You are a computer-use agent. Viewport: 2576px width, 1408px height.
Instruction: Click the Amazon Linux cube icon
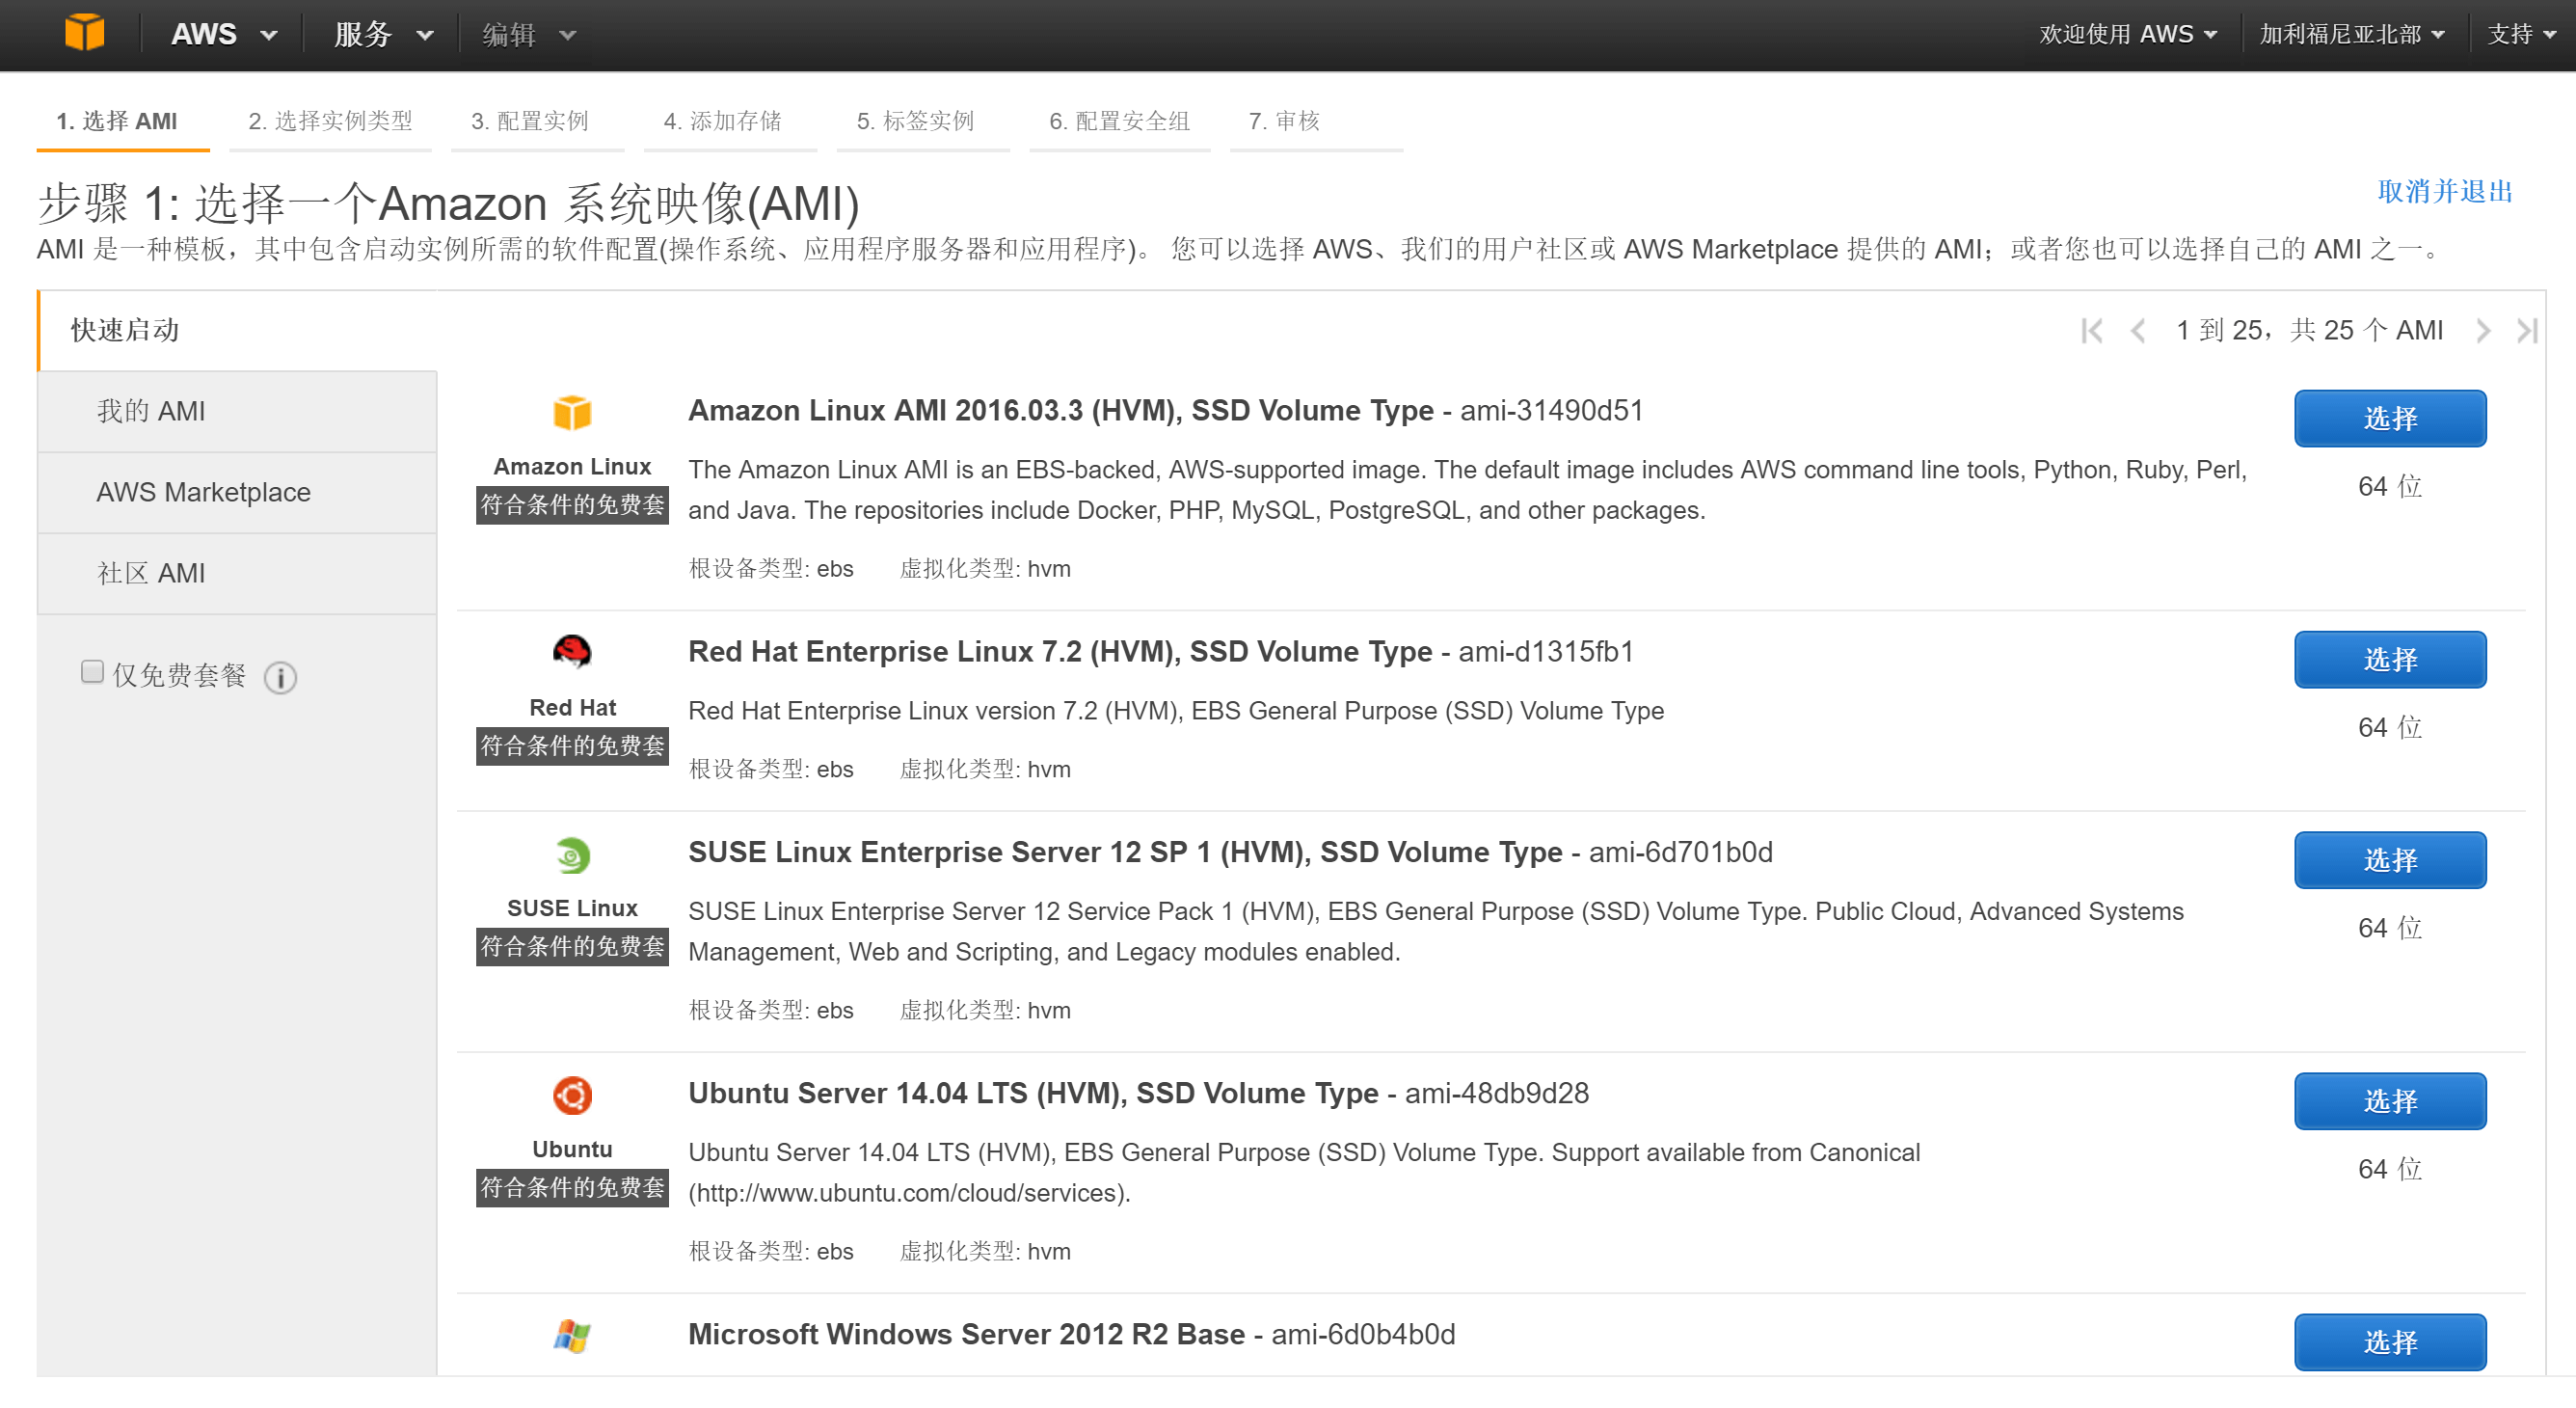point(572,413)
